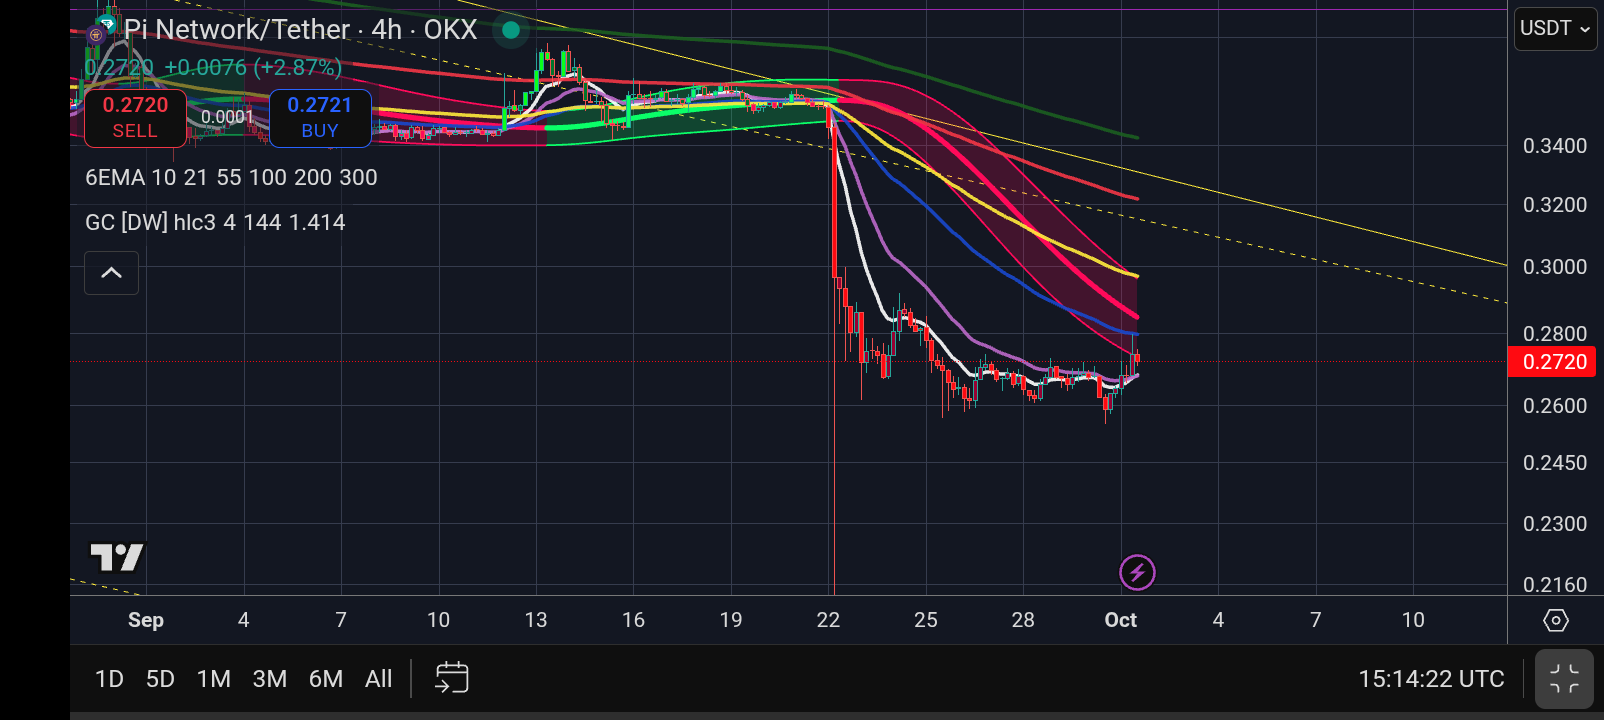Open the USDT currency dropdown
Viewport: 1604px width, 720px height.
1555,29
